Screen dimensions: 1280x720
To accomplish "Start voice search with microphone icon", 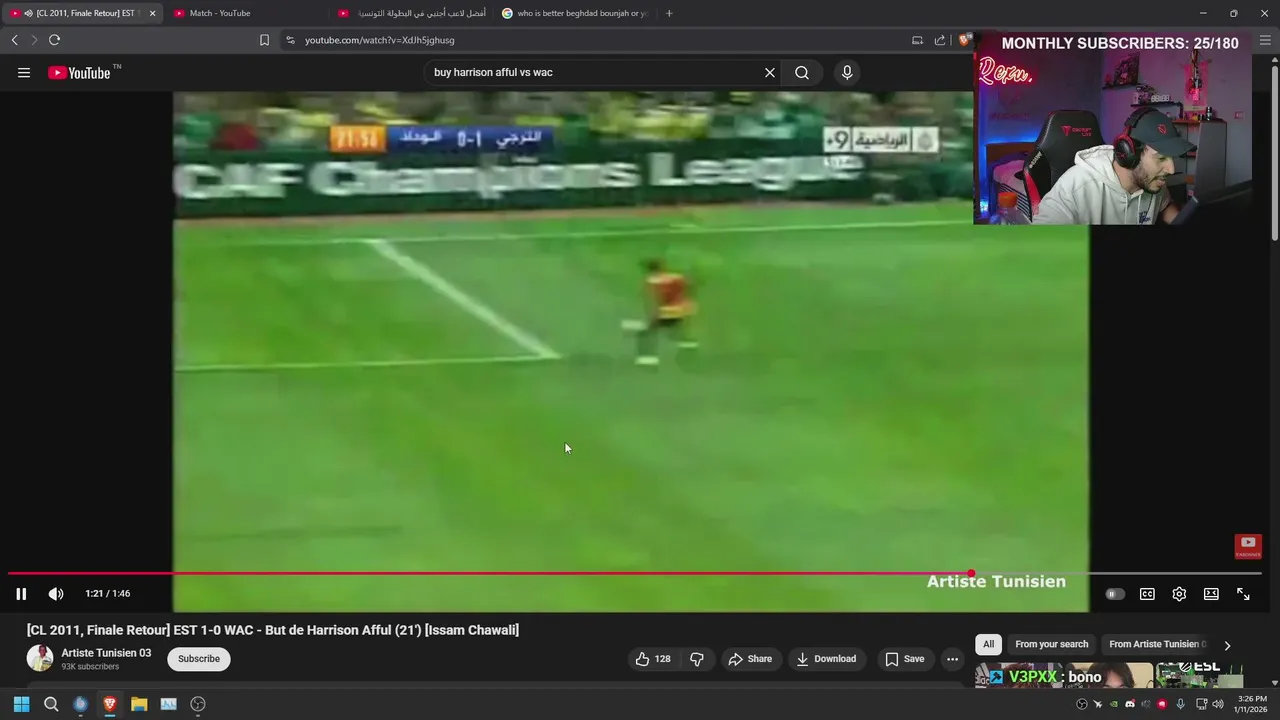I will tap(847, 72).
